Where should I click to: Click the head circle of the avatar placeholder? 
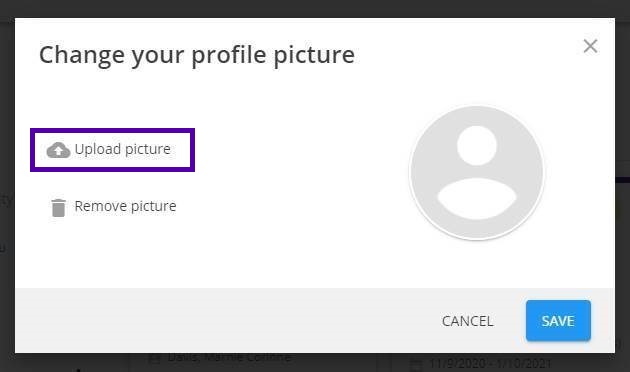click(477, 145)
